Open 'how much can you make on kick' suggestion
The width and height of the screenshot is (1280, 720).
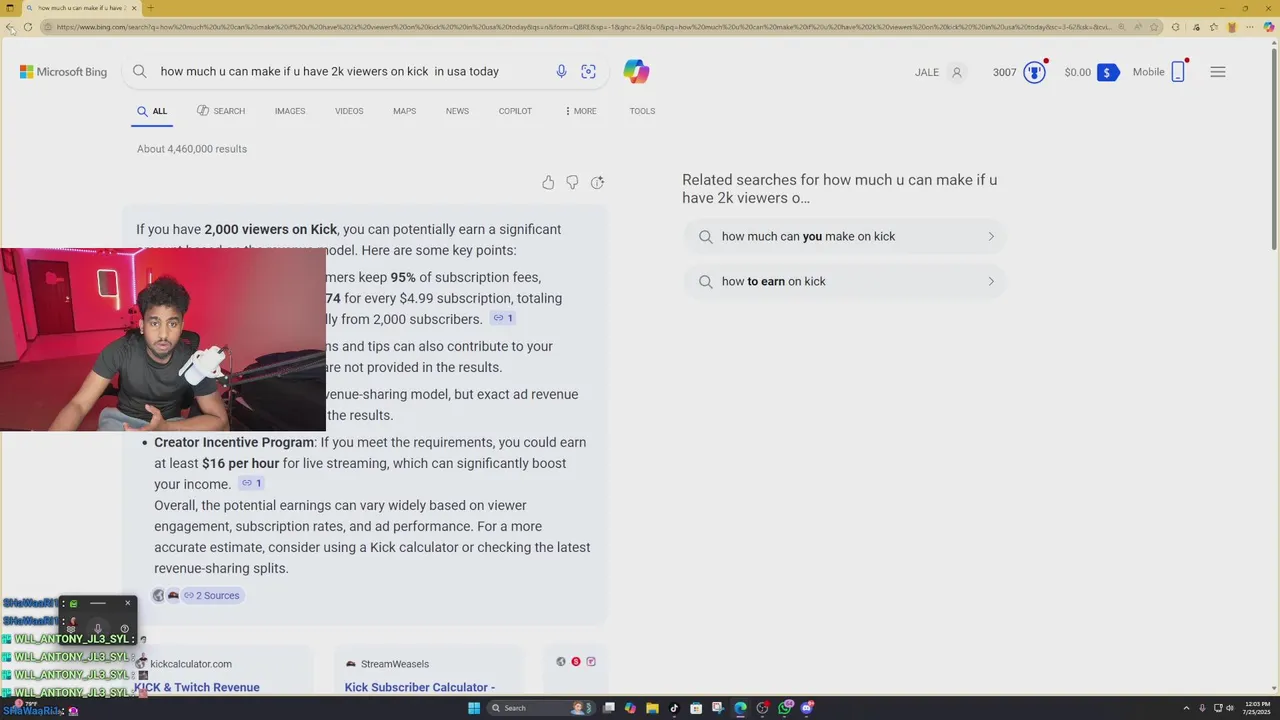click(844, 236)
